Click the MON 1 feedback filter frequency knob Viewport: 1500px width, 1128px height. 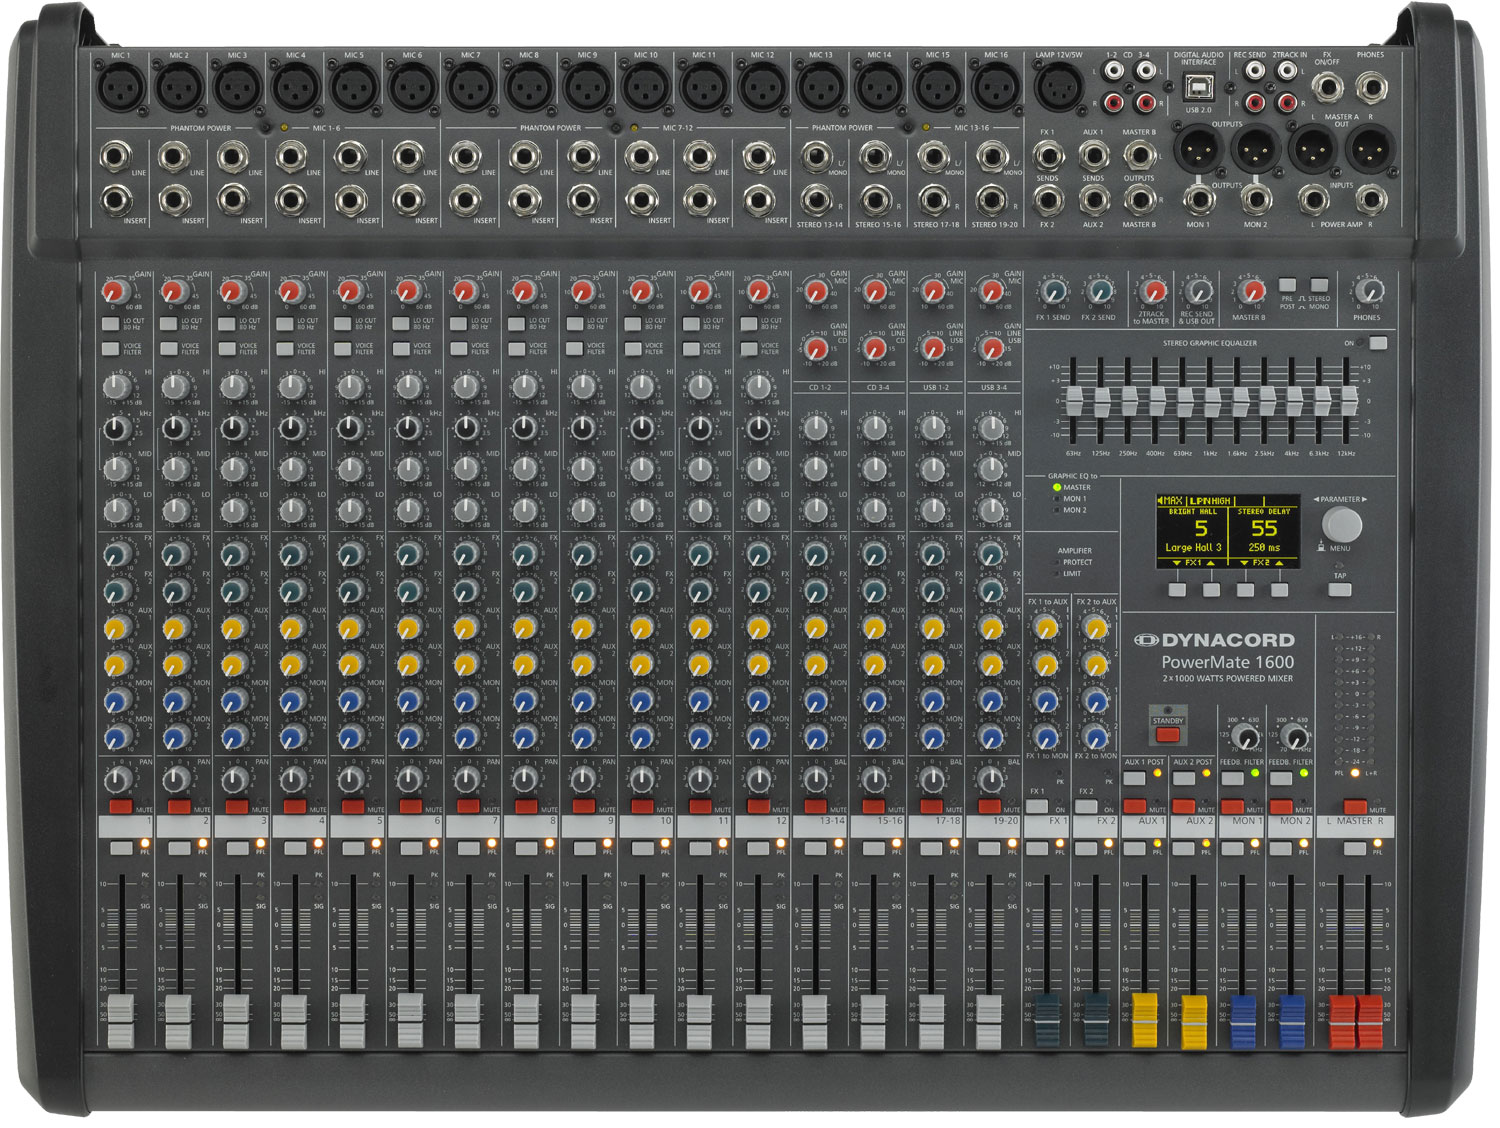point(1247,738)
